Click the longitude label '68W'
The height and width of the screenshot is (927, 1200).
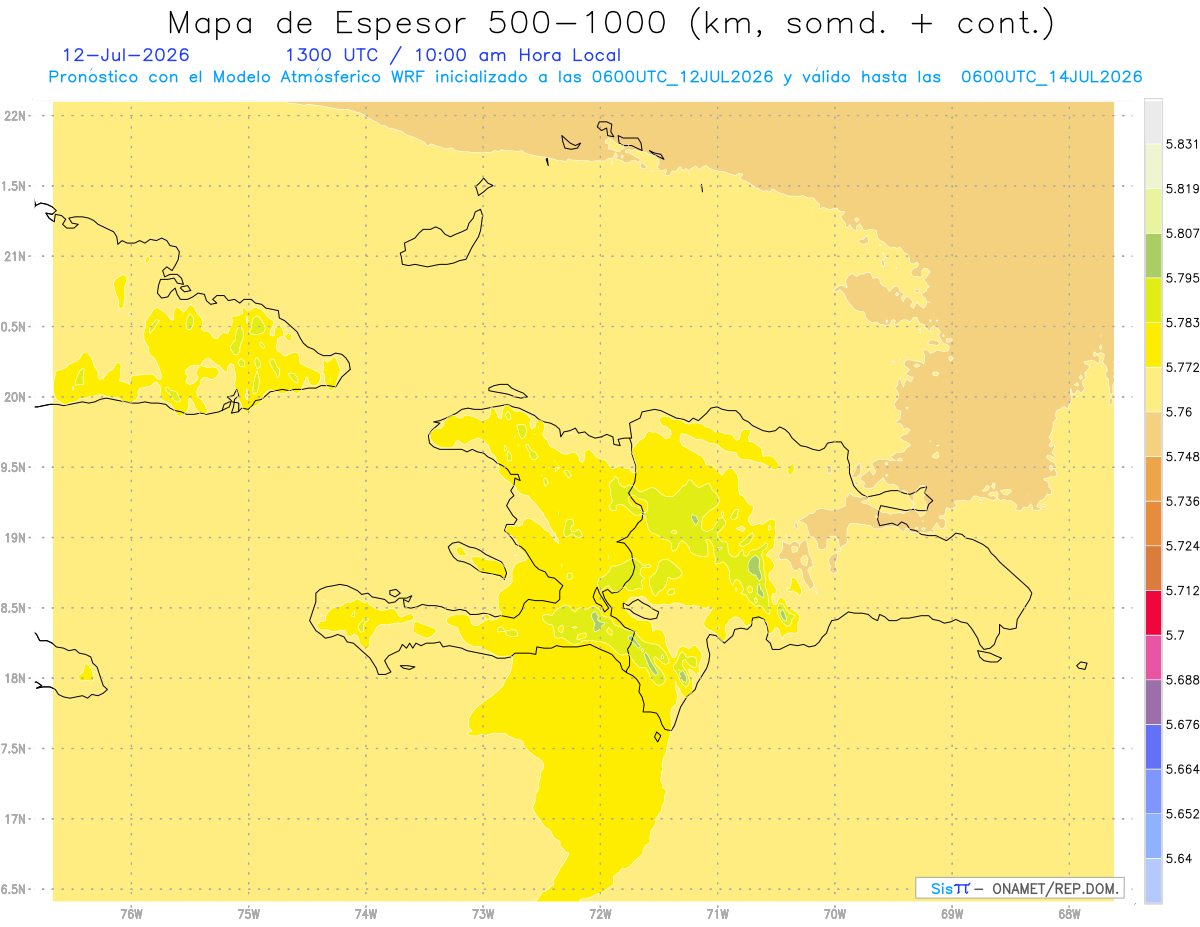(1069, 914)
